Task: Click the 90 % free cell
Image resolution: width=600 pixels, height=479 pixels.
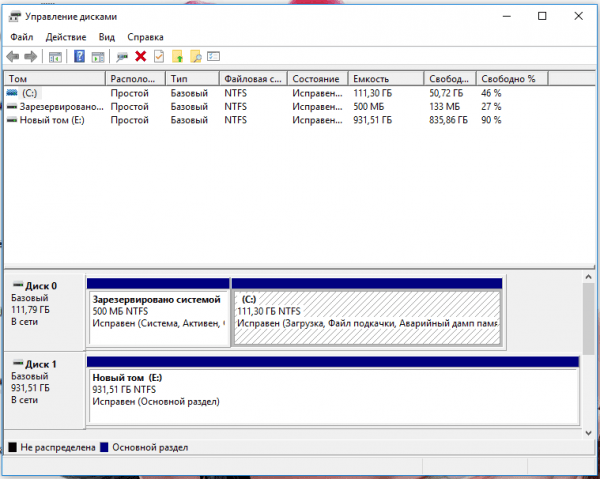Action: coord(491,120)
